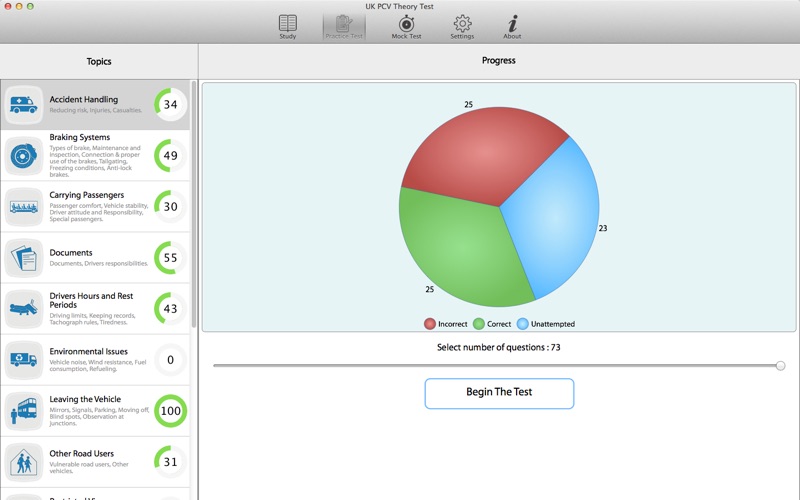Click the Environmental Issues recycling truck icon
The width and height of the screenshot is (800, 500).
23,360
